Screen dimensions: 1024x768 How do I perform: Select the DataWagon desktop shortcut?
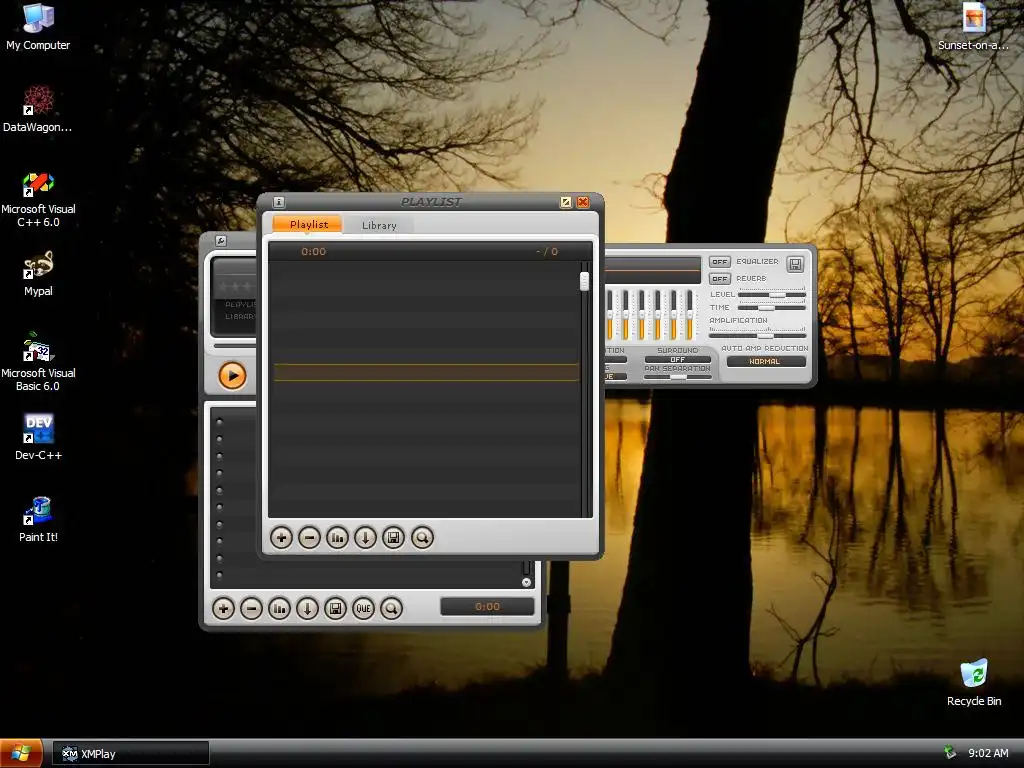[x=38, y=109]
